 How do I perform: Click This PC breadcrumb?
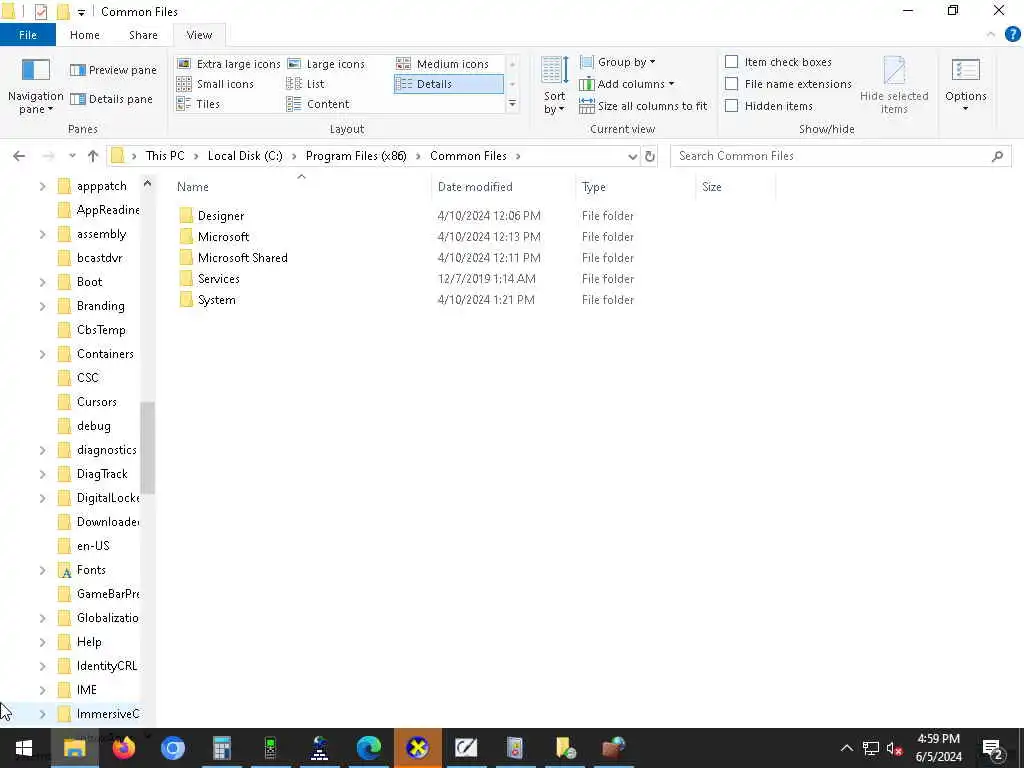click(165, 156)
